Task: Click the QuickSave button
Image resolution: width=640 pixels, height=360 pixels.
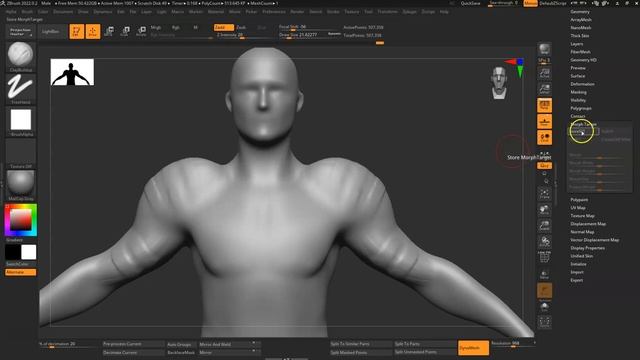Action: 470,3
